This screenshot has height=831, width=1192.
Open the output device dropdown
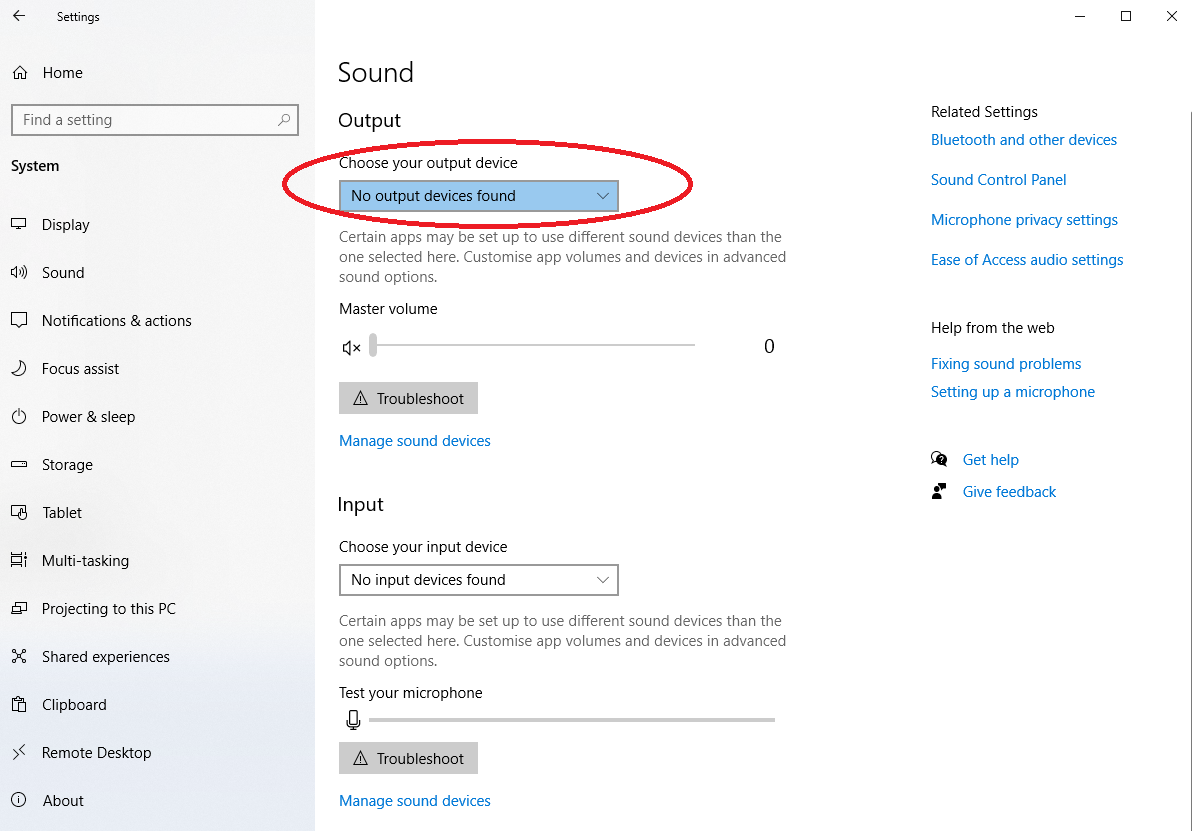[x=478, y=195]
